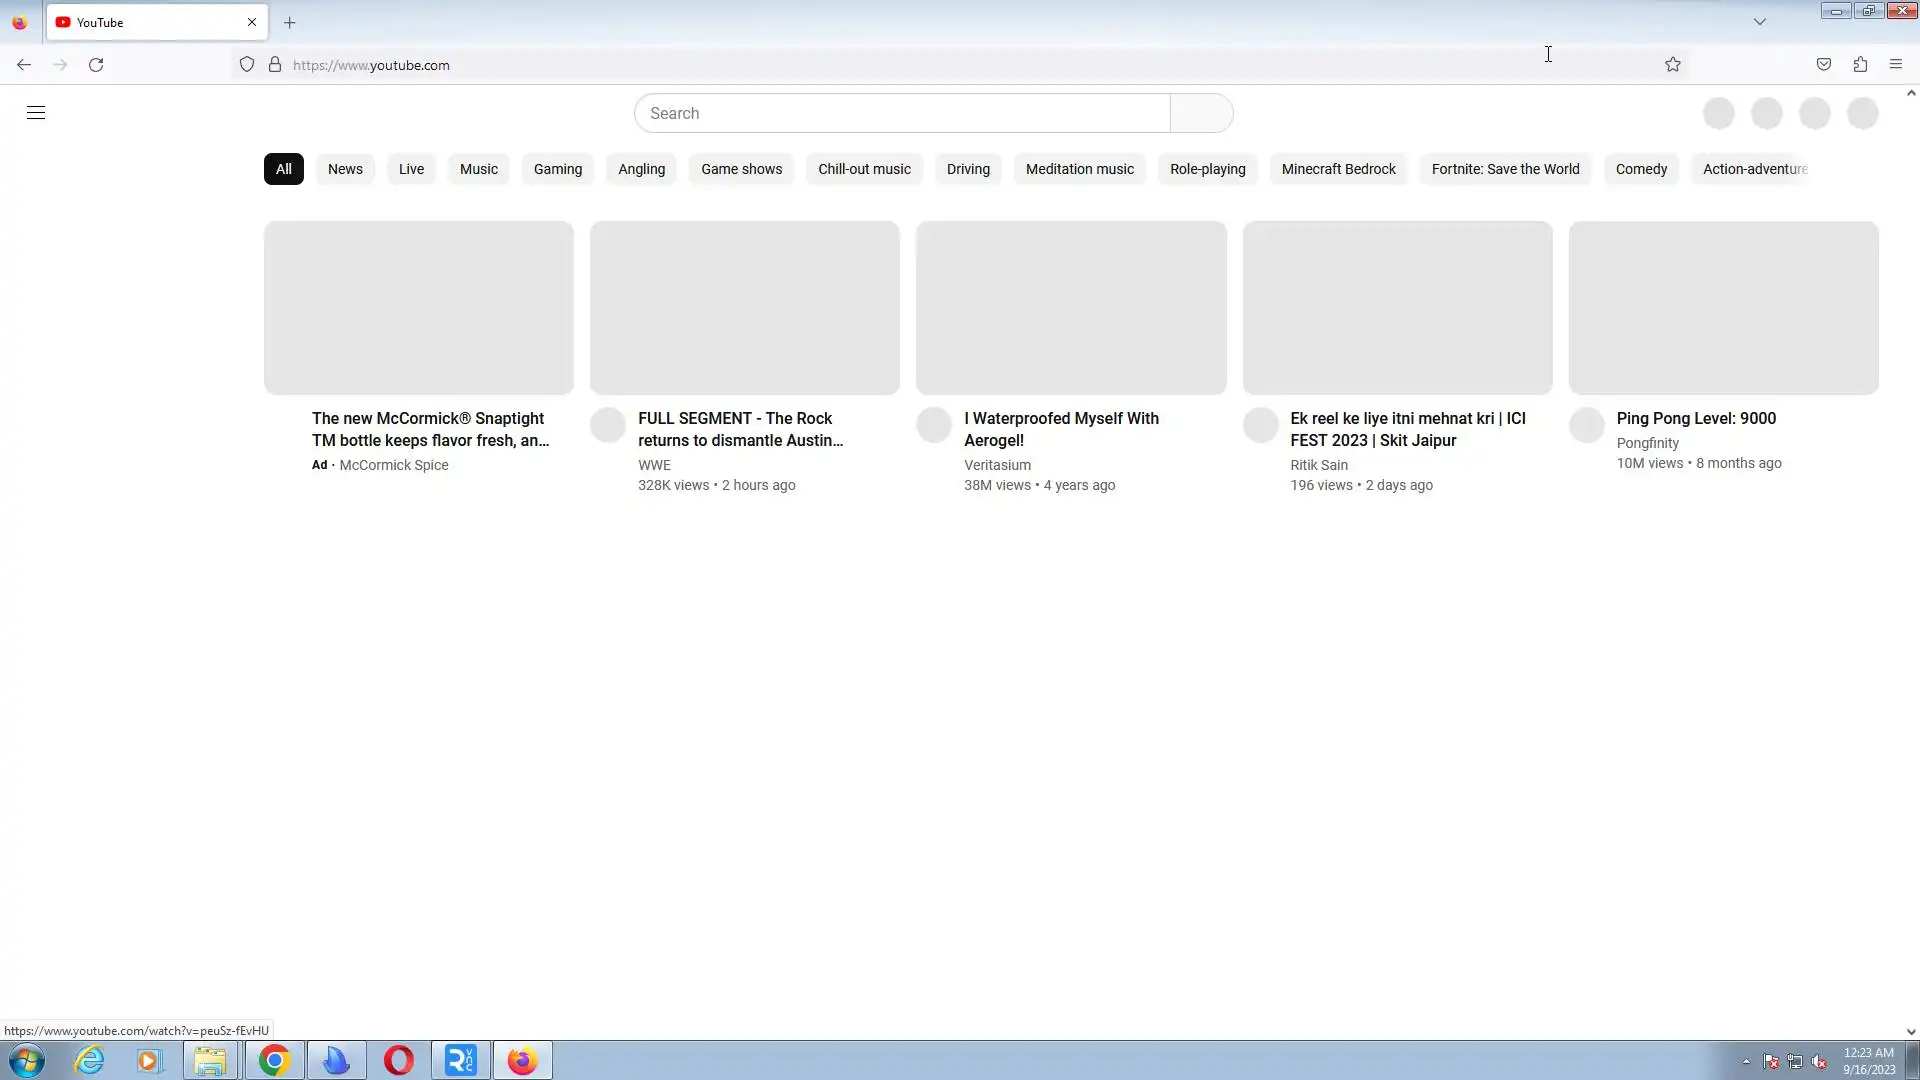
Task: Click the I Waterproofed Myself video thumbnail
Action: pyautogui.click(x=1071, y=308)
